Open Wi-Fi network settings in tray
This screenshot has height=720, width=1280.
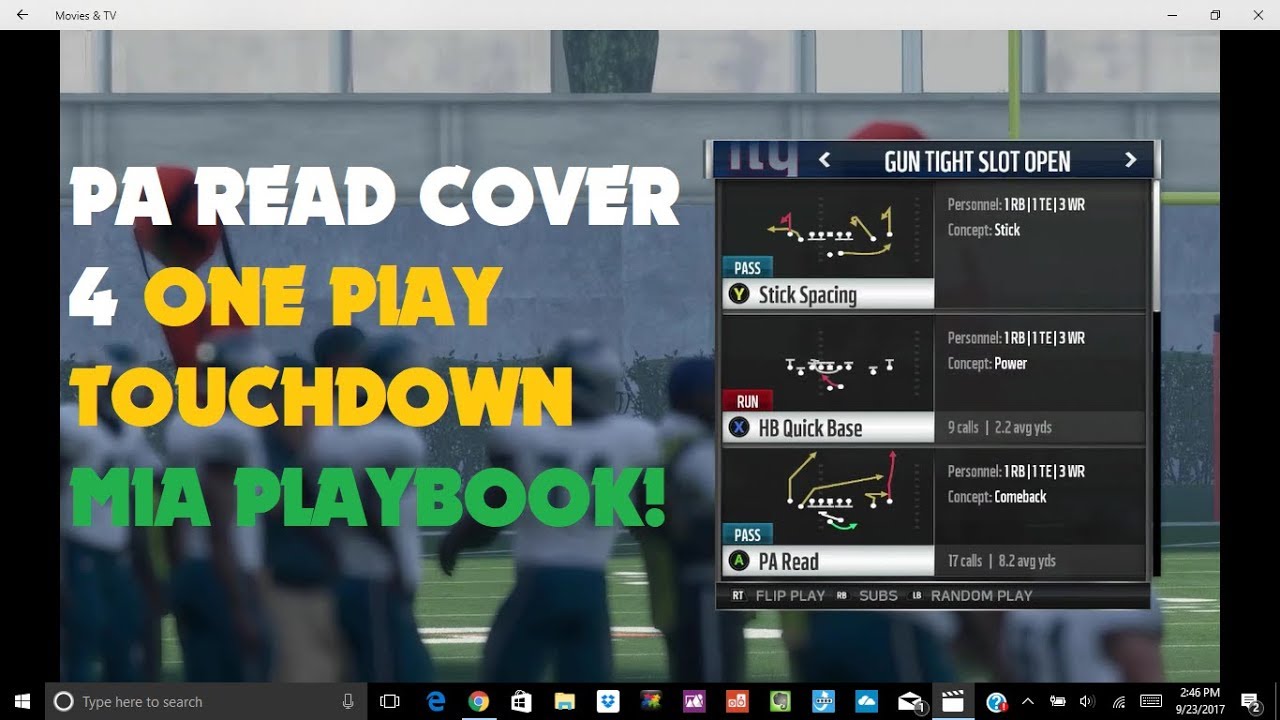click(x=1118, y=701)
